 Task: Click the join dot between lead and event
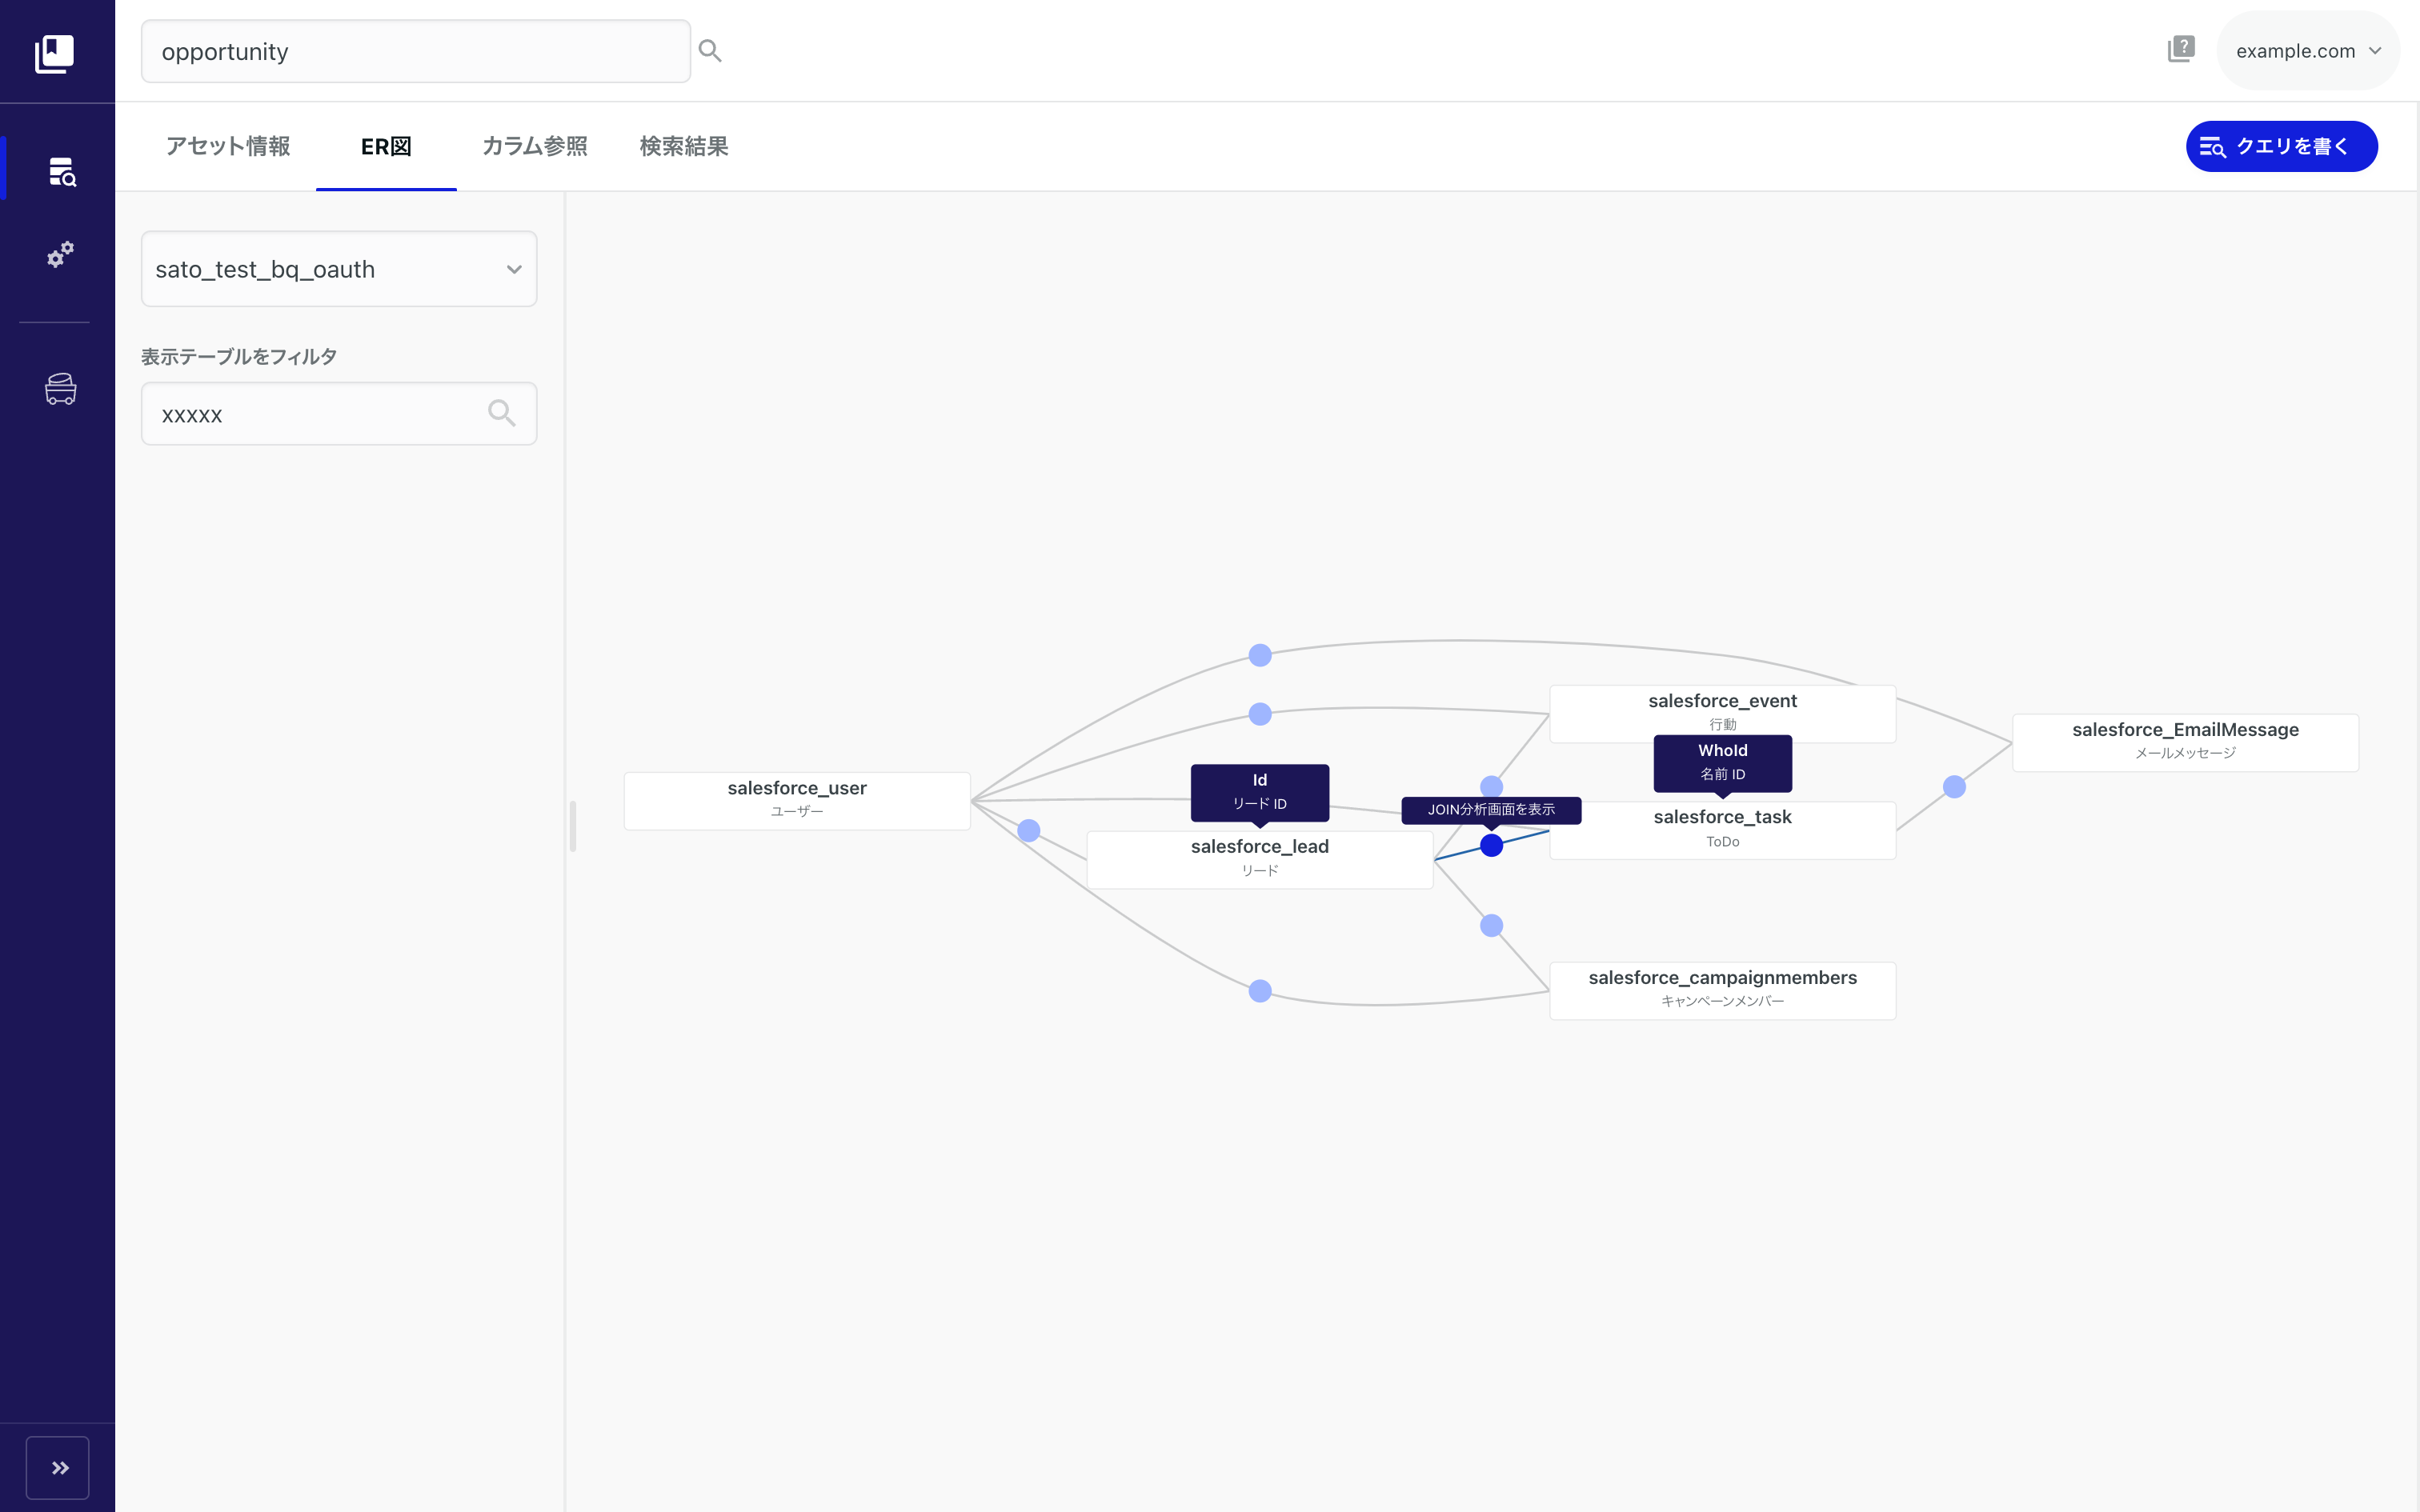[x=1491, y=787]
